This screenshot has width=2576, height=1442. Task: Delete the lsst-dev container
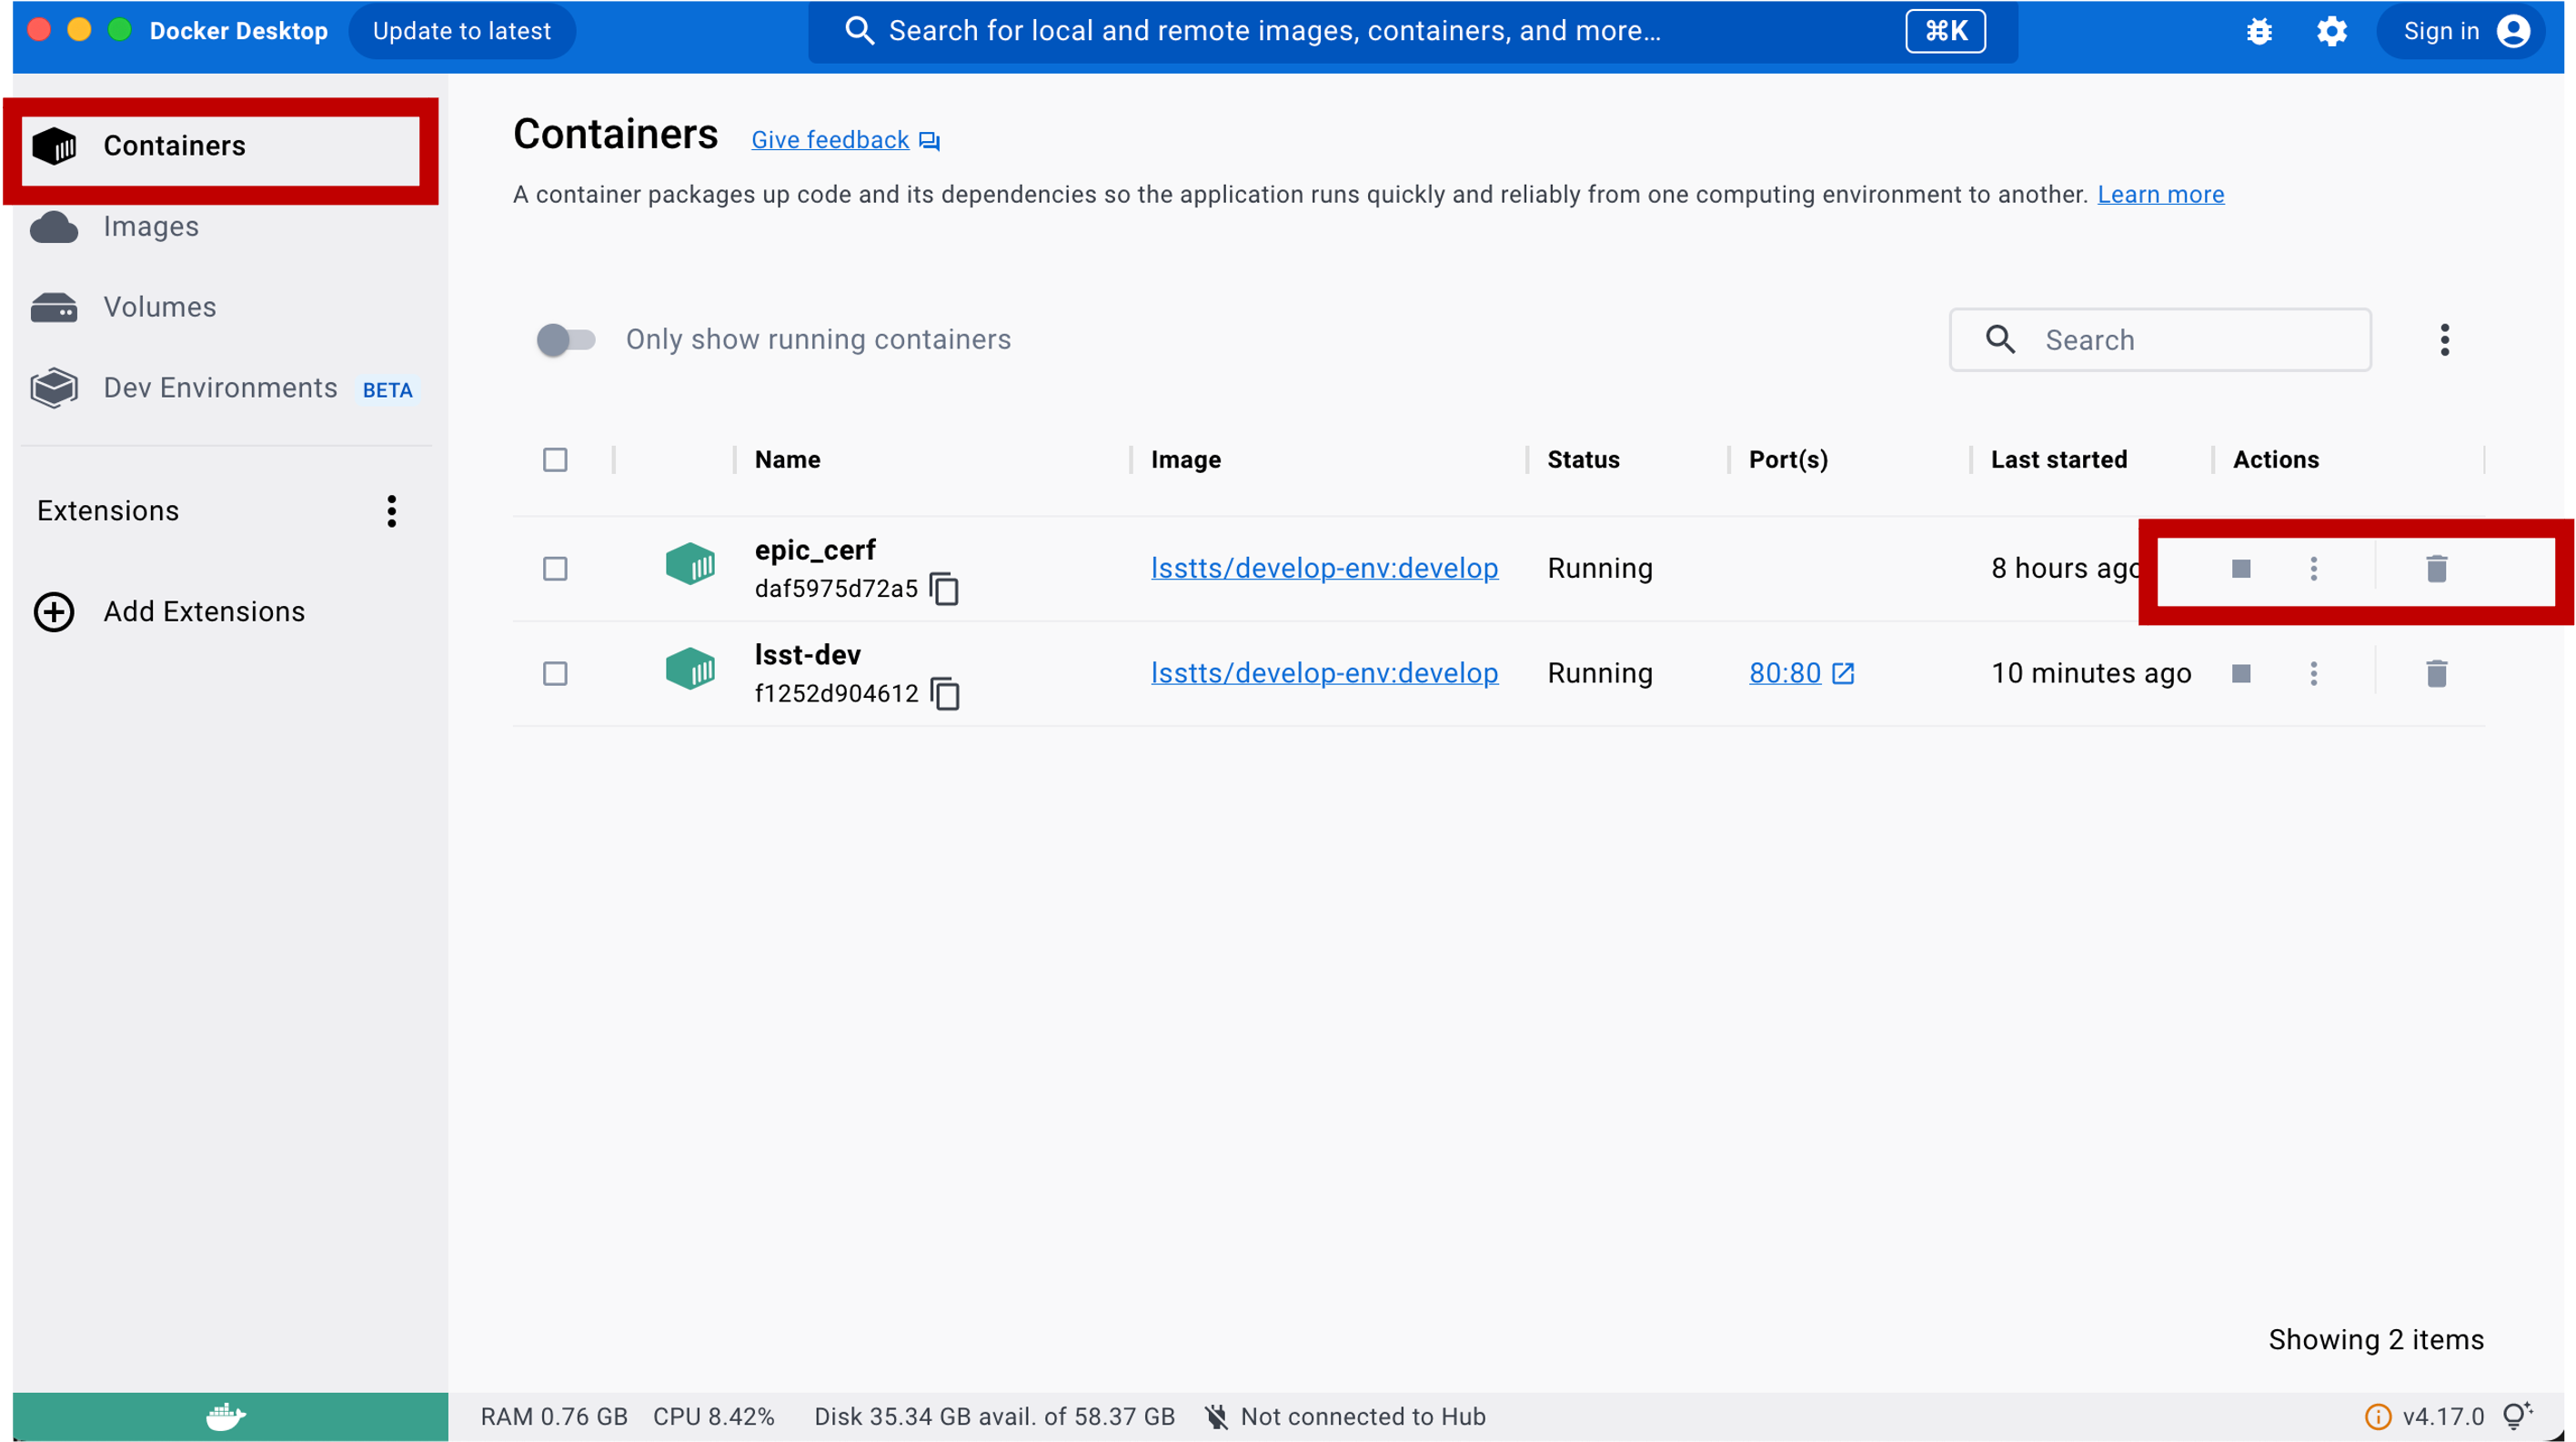(x=2436, y=674)
